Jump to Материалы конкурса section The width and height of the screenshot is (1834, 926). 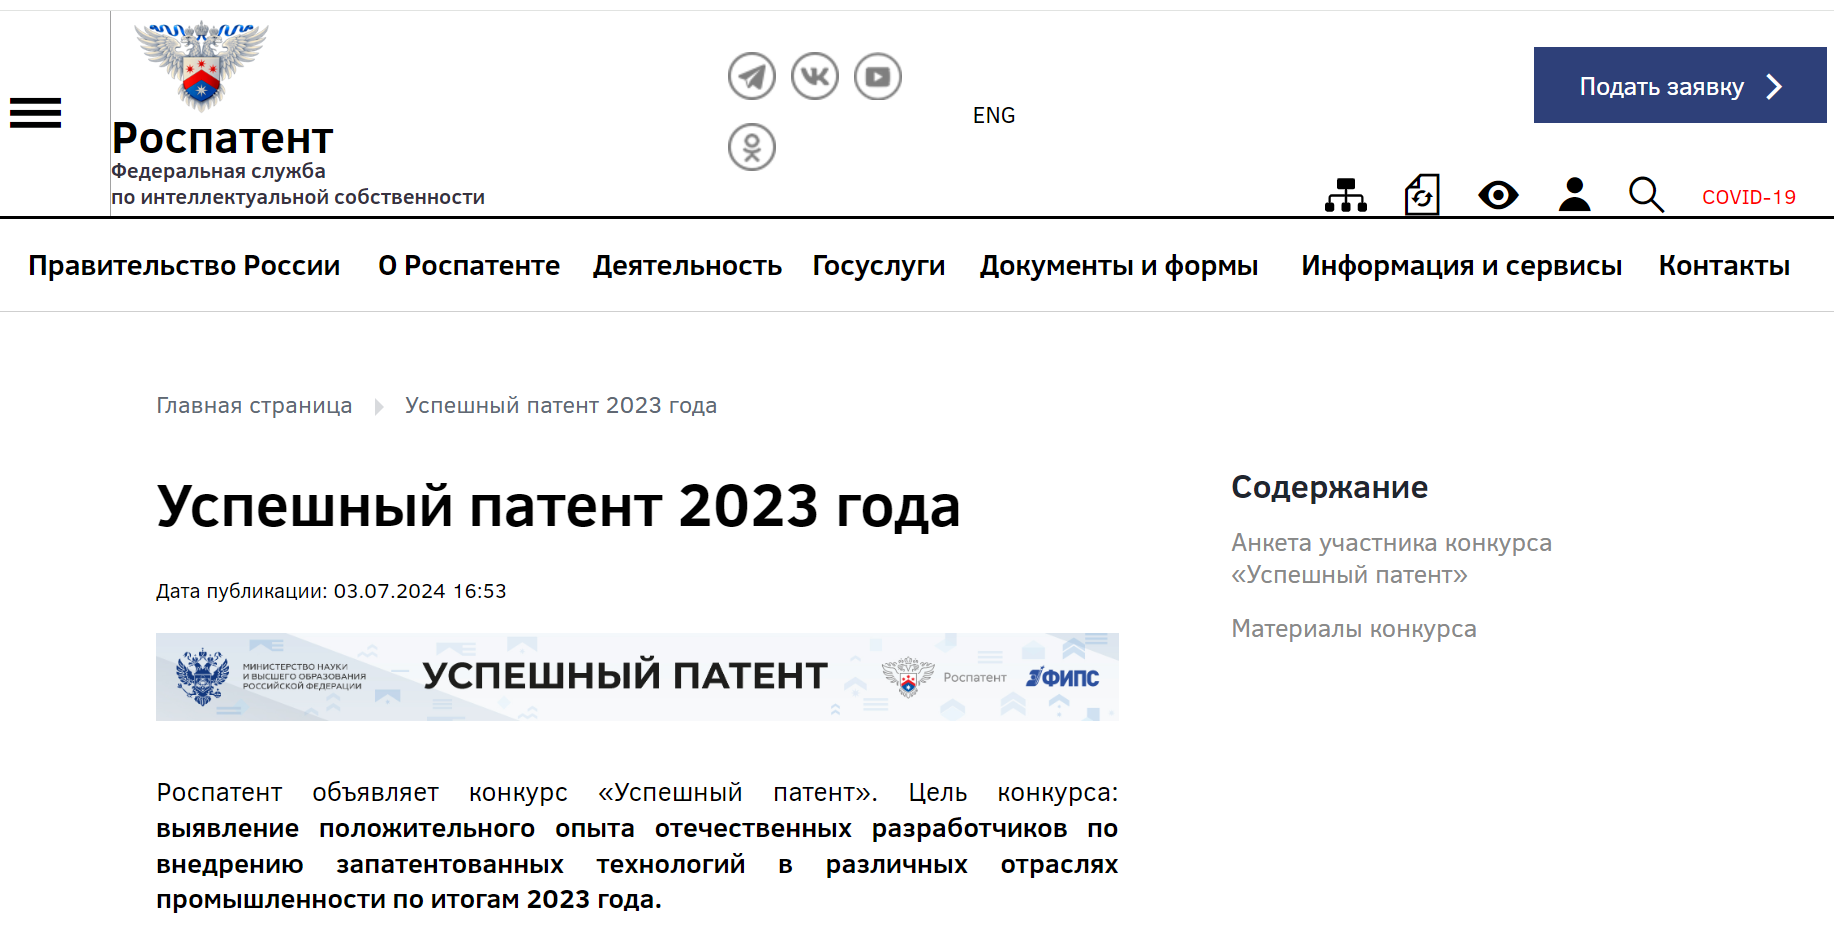point(1354,629)
